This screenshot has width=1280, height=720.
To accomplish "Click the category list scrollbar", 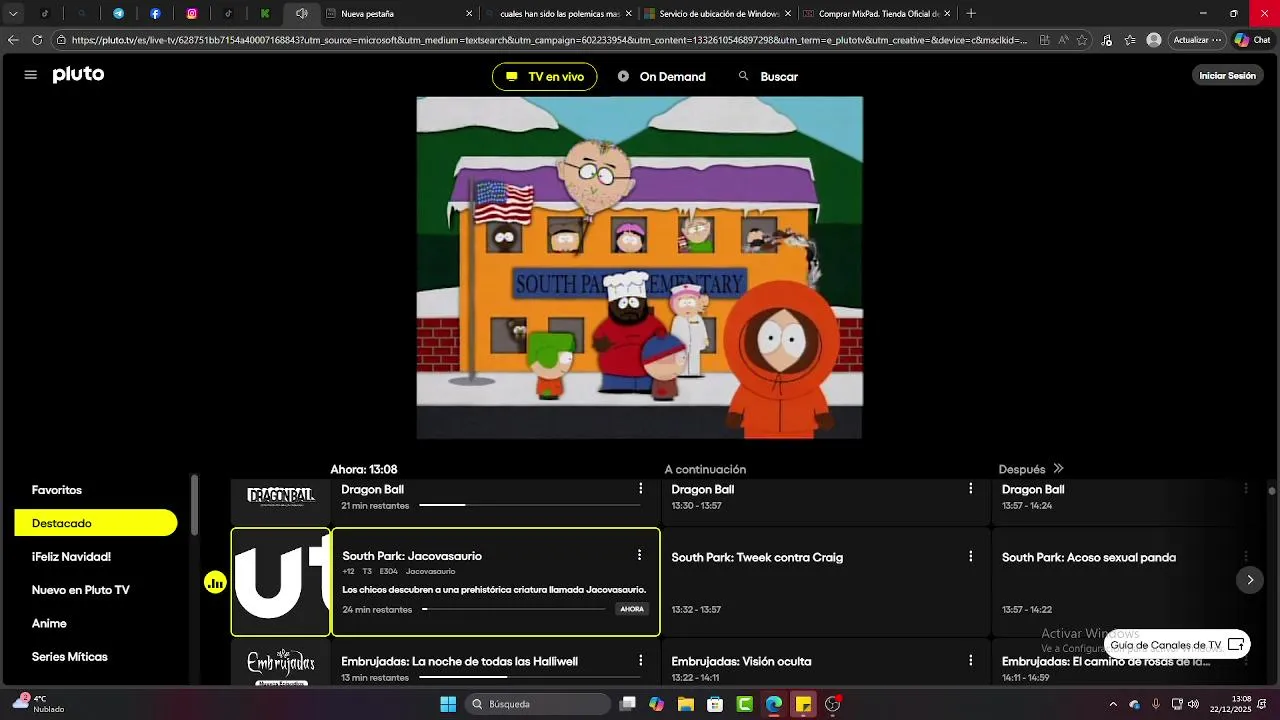I will [x=195, y=506].
